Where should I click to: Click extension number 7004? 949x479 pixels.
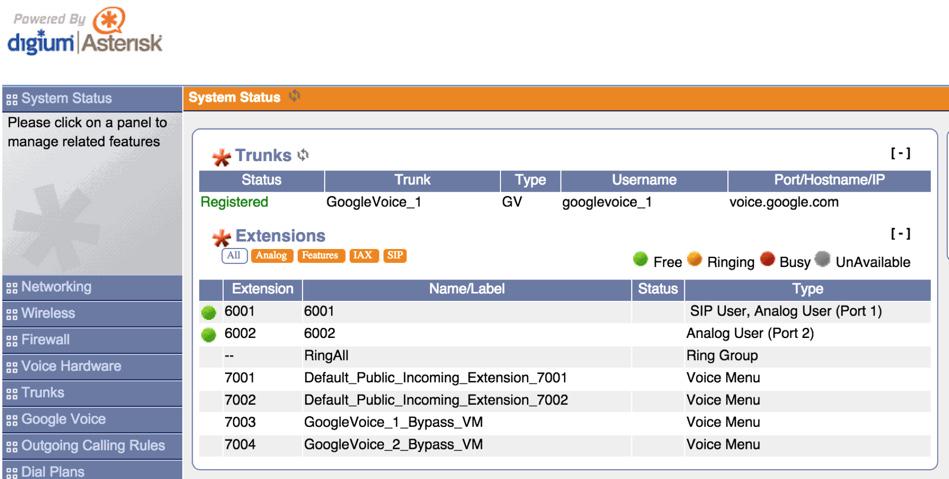tap(240, 445)
